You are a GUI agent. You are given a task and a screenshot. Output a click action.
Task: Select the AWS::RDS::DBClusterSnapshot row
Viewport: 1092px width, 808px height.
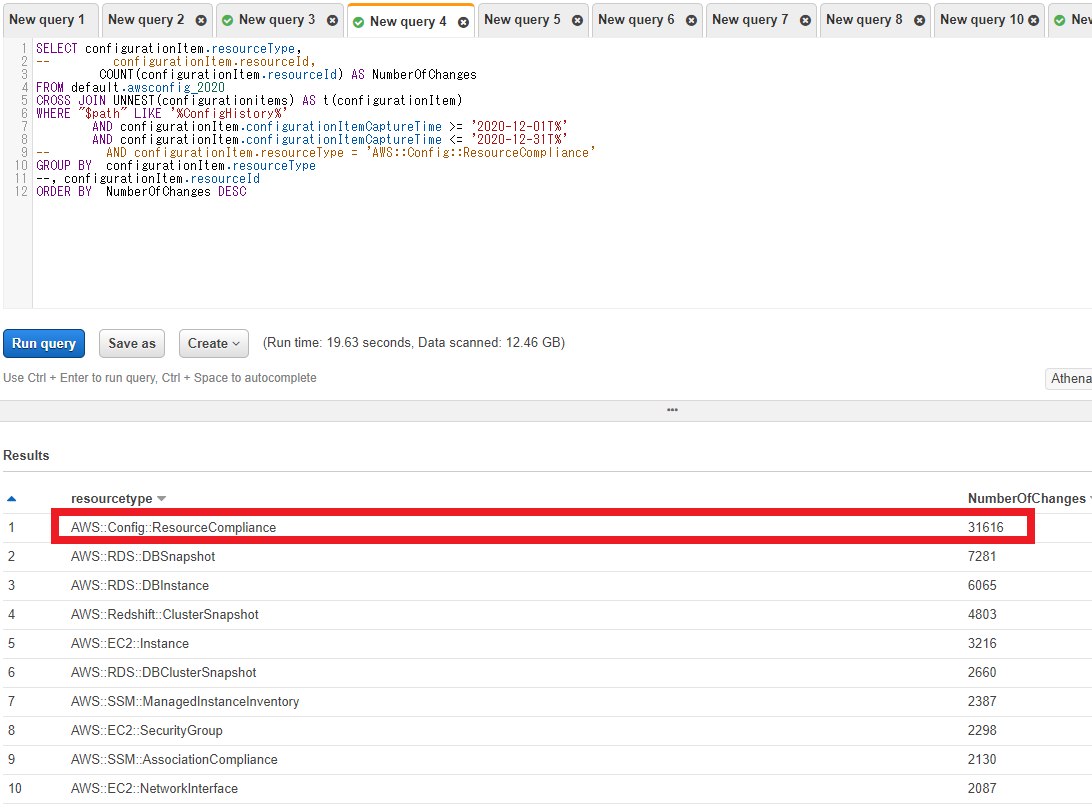[x=547, y=673]
